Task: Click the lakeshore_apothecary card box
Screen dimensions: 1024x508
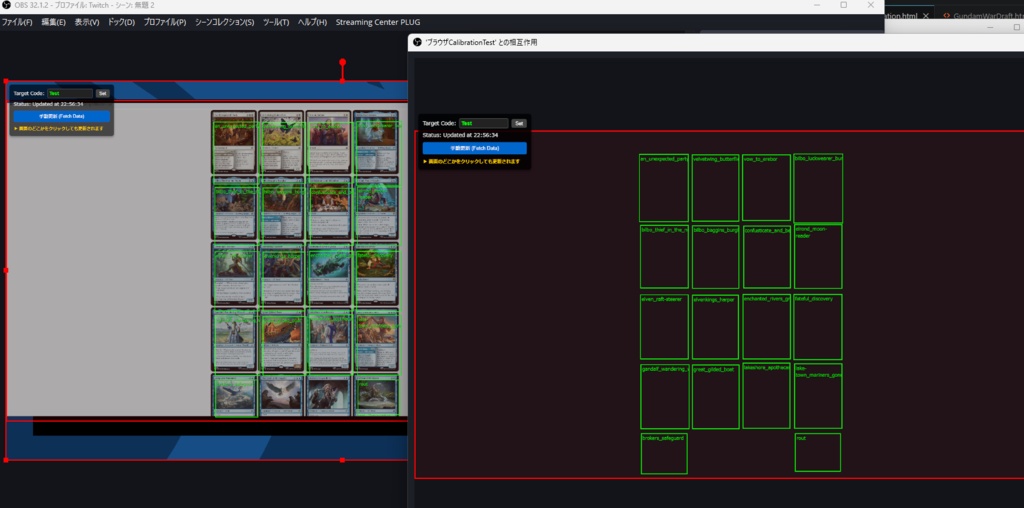Action: click(767, 395)
